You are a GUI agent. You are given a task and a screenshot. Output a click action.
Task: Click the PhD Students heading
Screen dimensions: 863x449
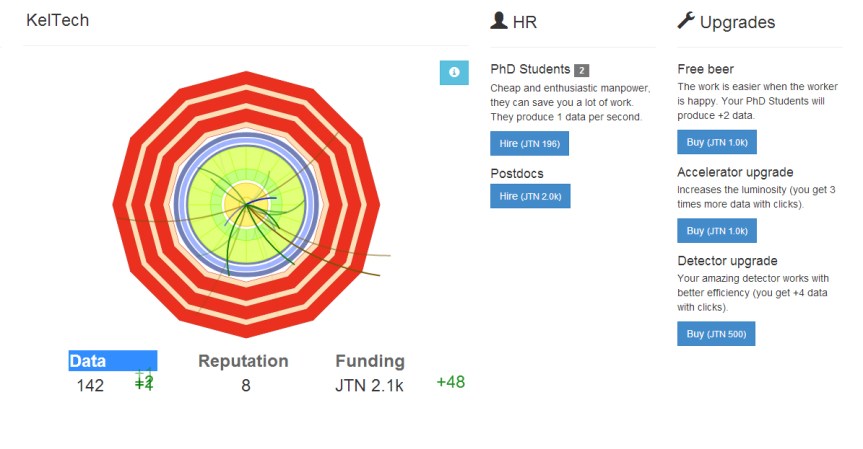530,69
